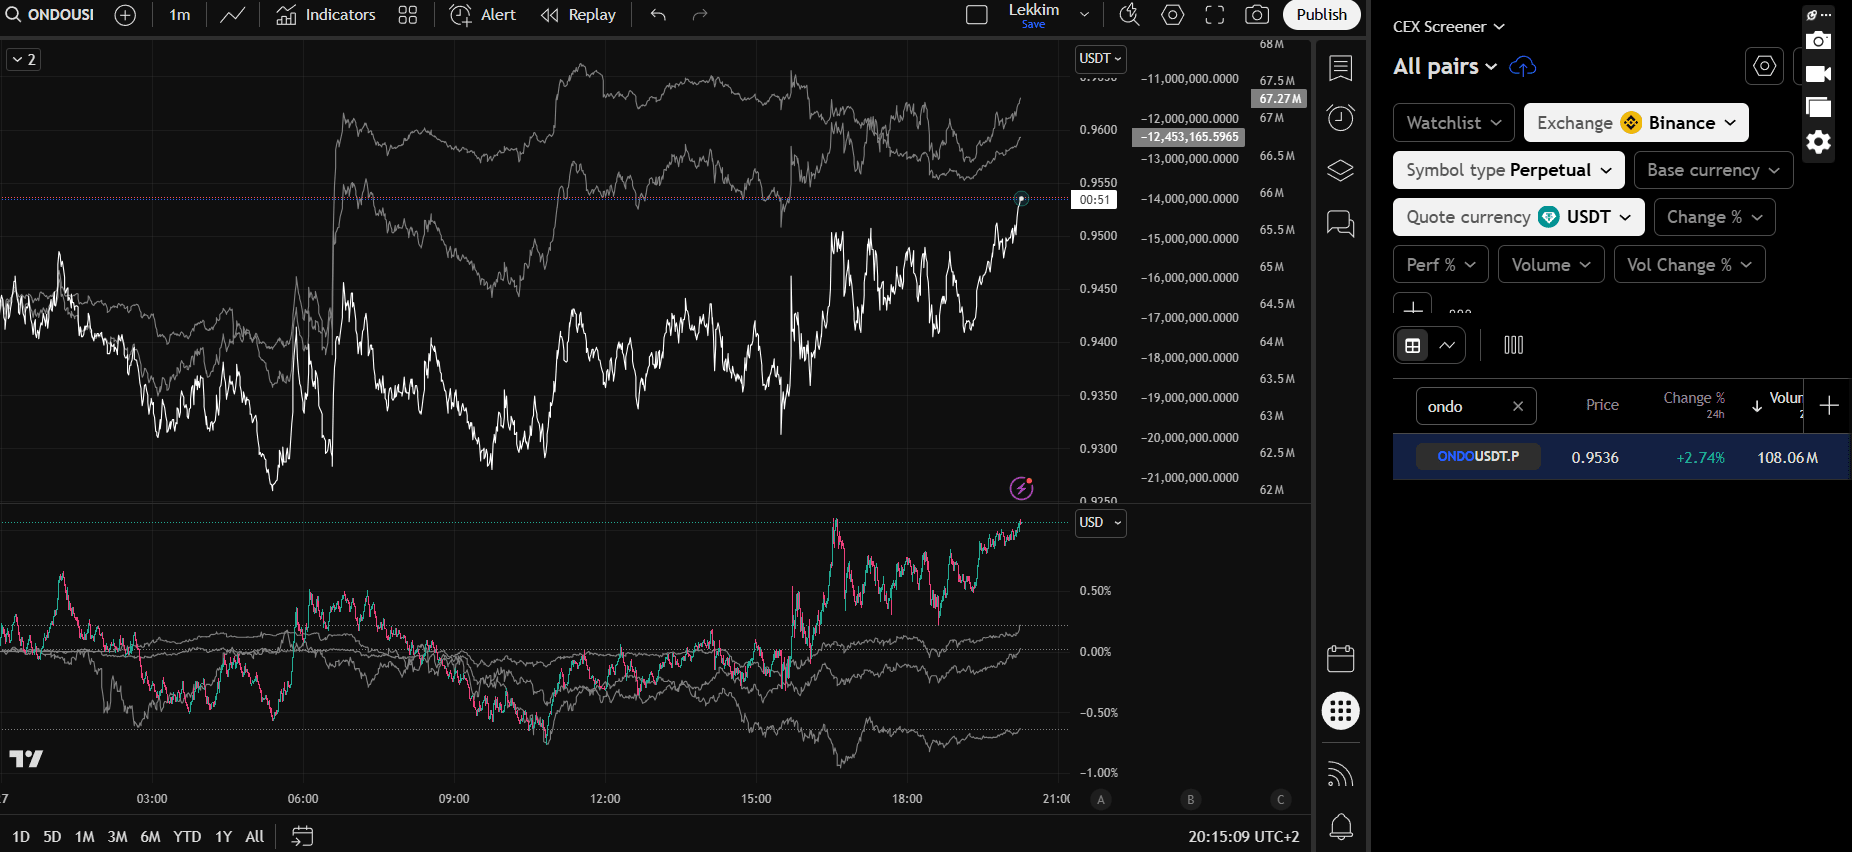Select chart layout square icon
The width and height of the screenshot is (1852, 852).
click(x=977, y=15)
